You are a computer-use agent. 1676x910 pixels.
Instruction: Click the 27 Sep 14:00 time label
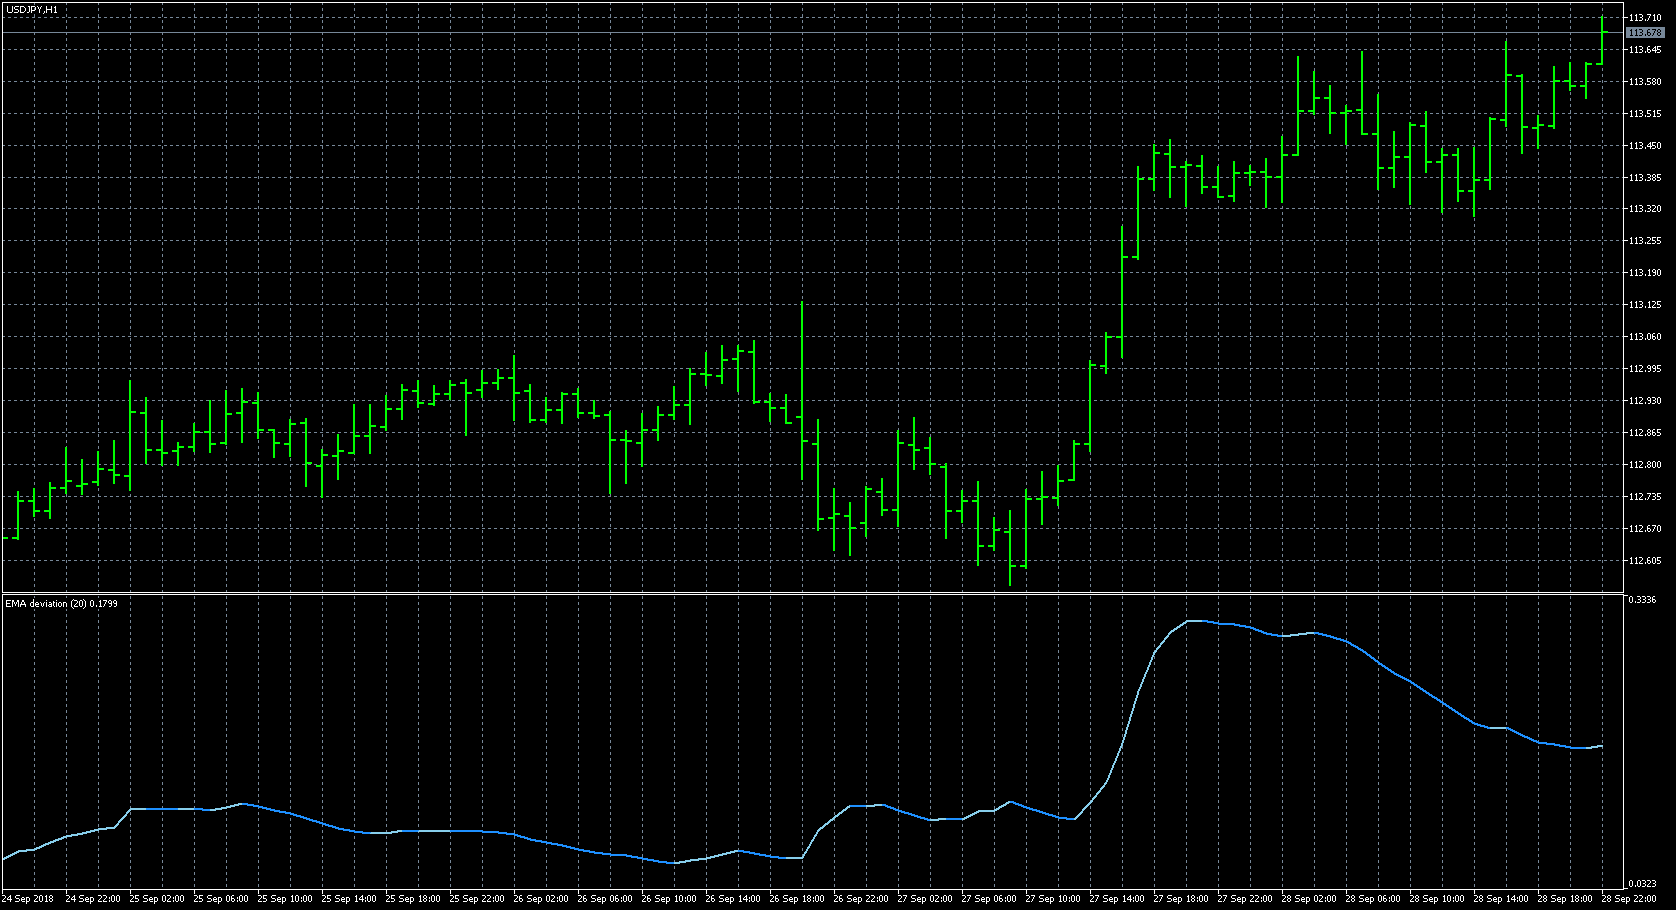coord(1117,899)
